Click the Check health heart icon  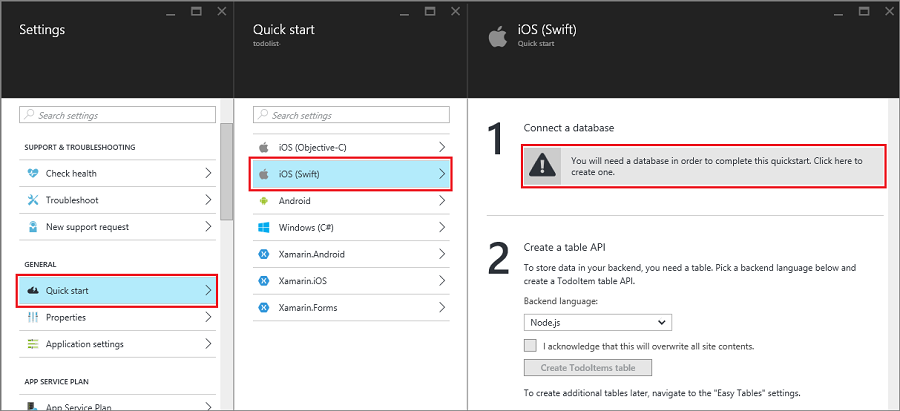click(33, 173)
